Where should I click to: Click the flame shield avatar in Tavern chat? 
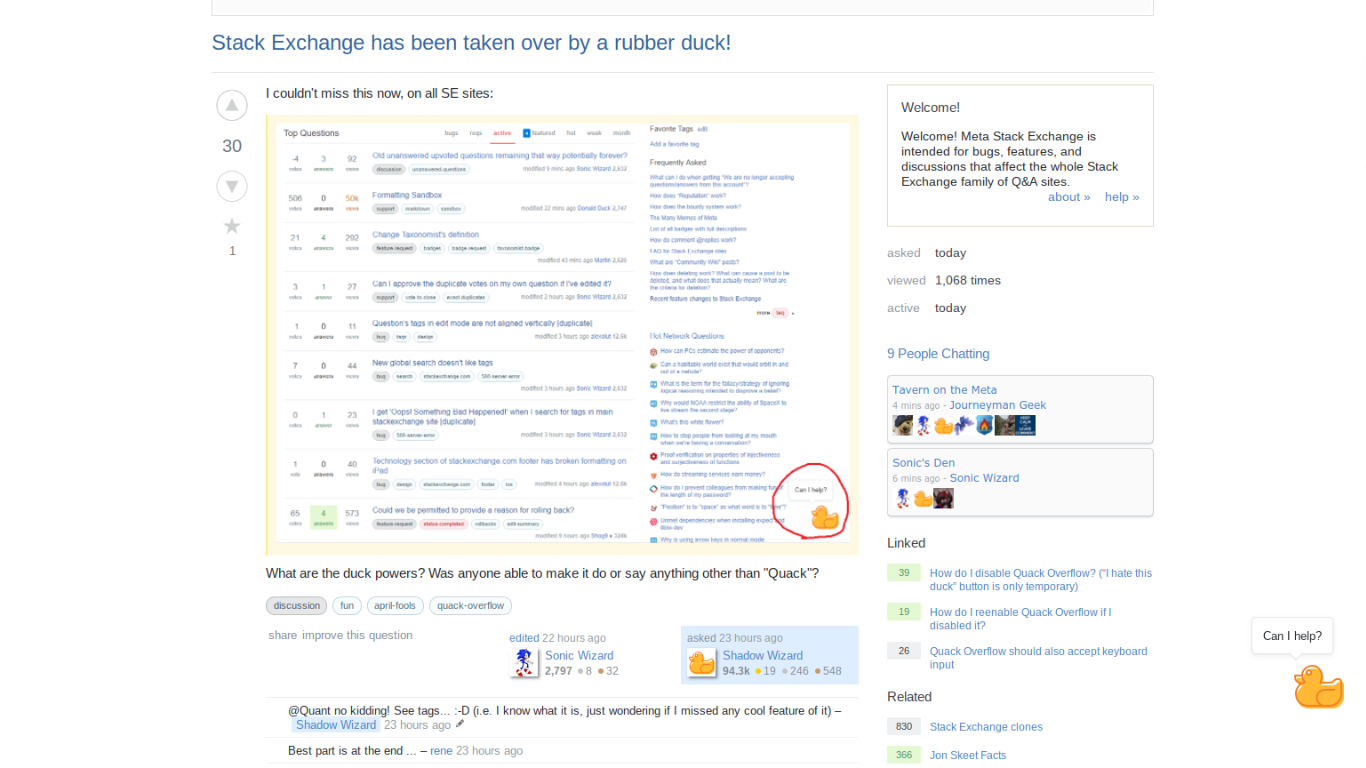[984, 425]
